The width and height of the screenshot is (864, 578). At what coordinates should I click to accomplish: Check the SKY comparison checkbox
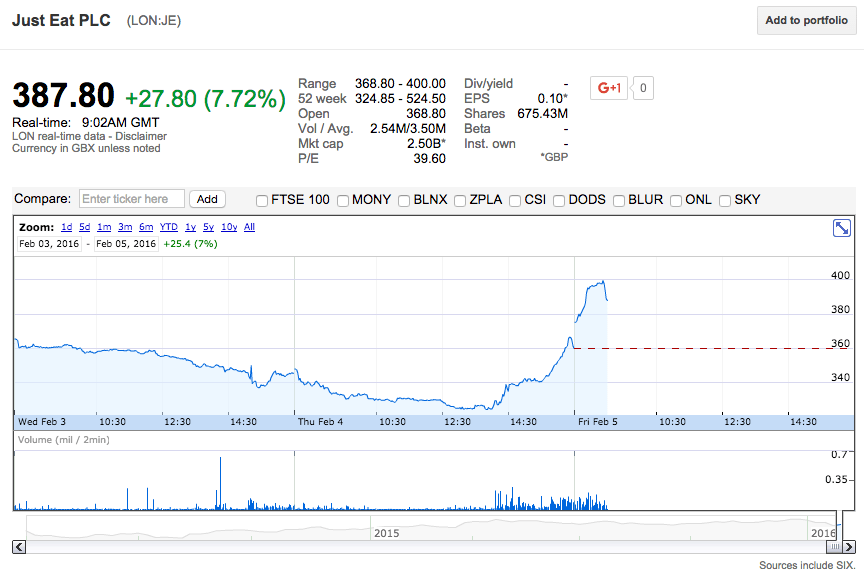click(725, 200)
